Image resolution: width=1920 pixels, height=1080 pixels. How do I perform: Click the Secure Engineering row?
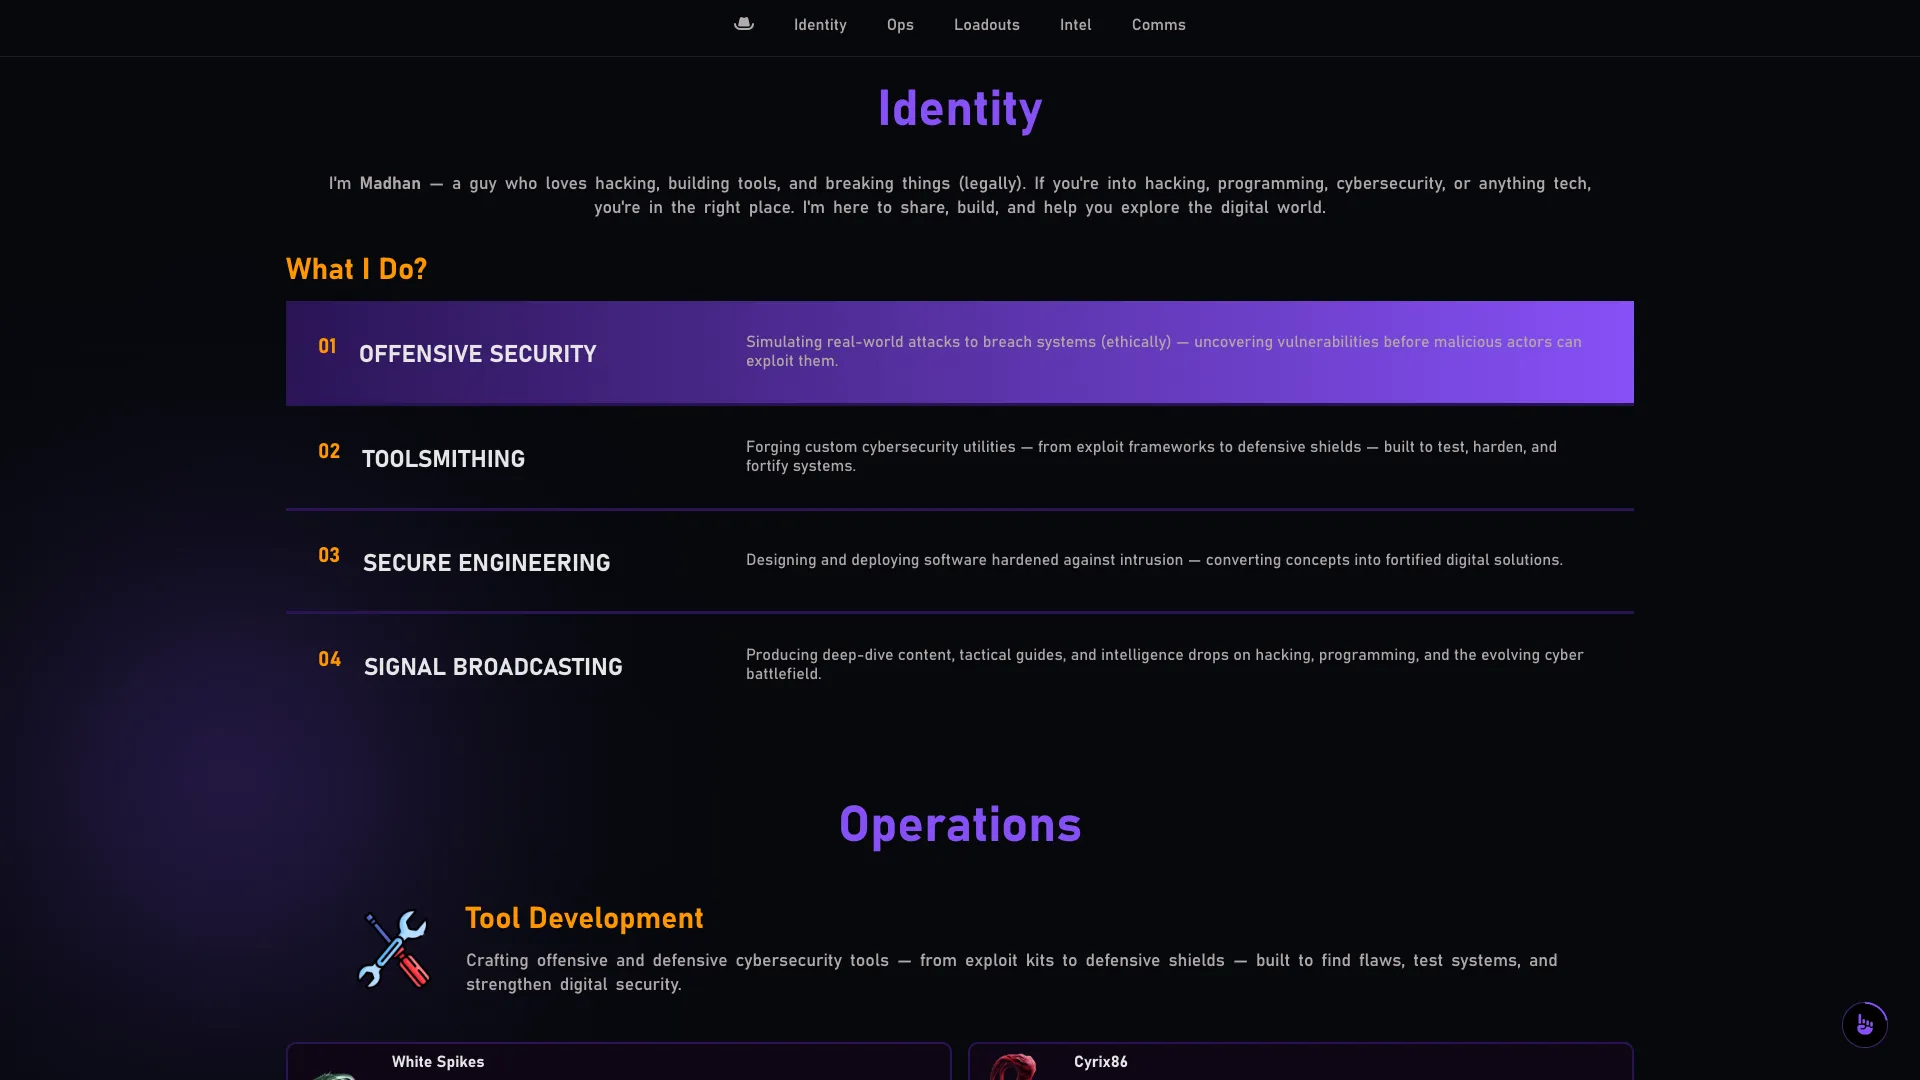(x=960, y=561)
